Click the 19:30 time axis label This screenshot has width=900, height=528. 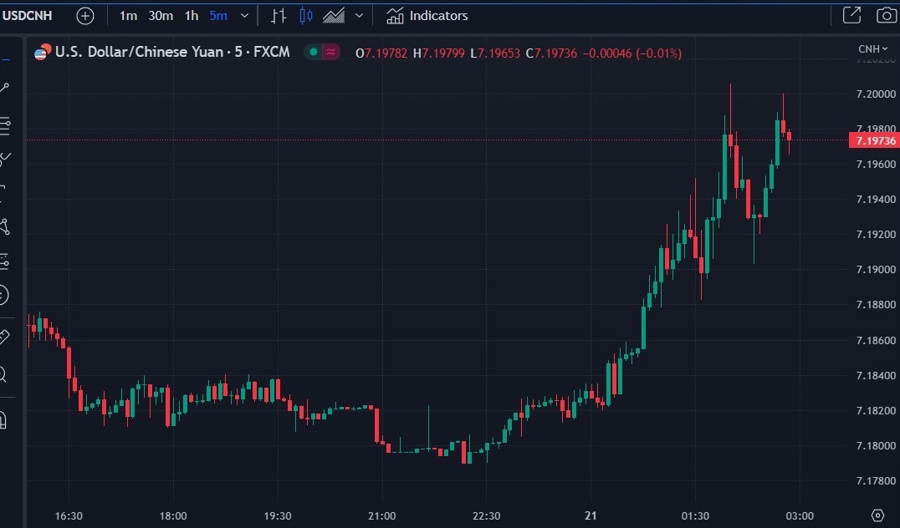pyautogui.click(x=277, y=516)
